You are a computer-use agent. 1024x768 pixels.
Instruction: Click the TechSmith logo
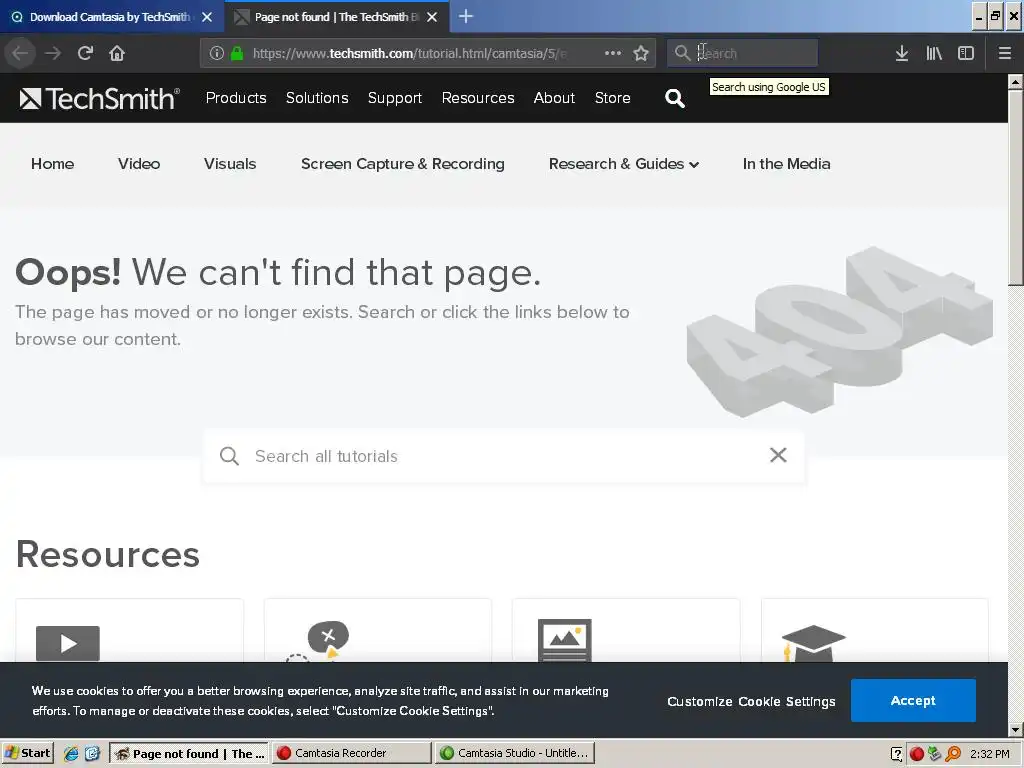[99, 99]
